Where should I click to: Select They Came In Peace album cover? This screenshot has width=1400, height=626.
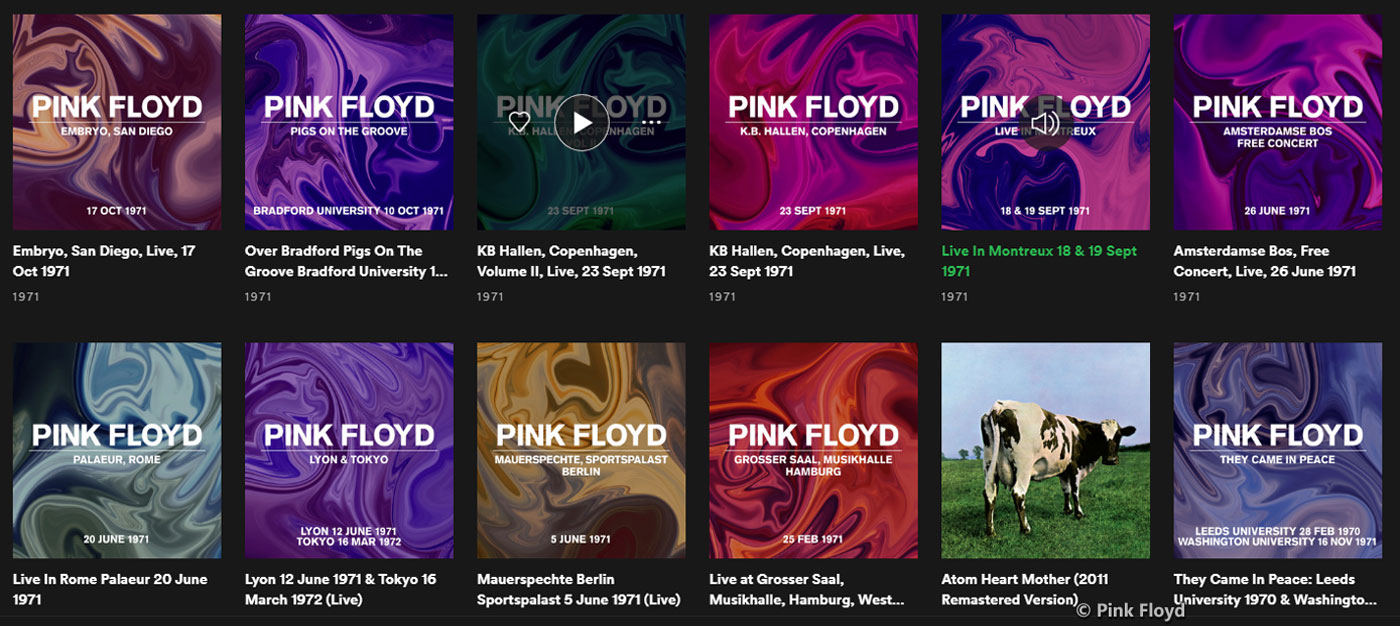[1277, 450]
